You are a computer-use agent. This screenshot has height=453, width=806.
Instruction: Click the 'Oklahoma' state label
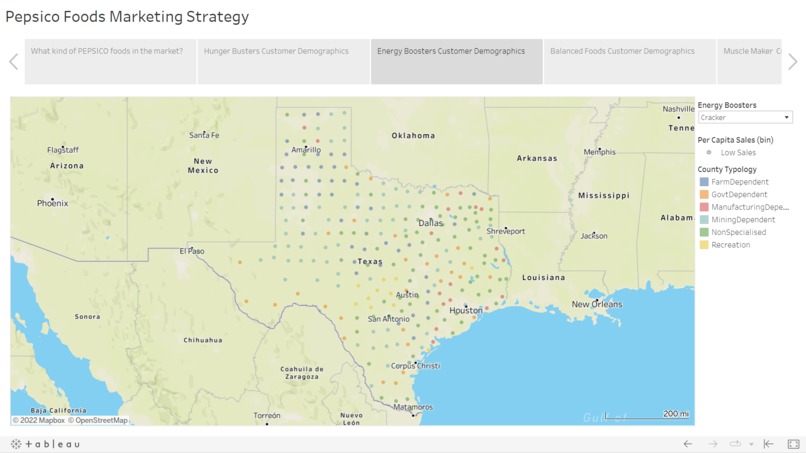(413, 135)
